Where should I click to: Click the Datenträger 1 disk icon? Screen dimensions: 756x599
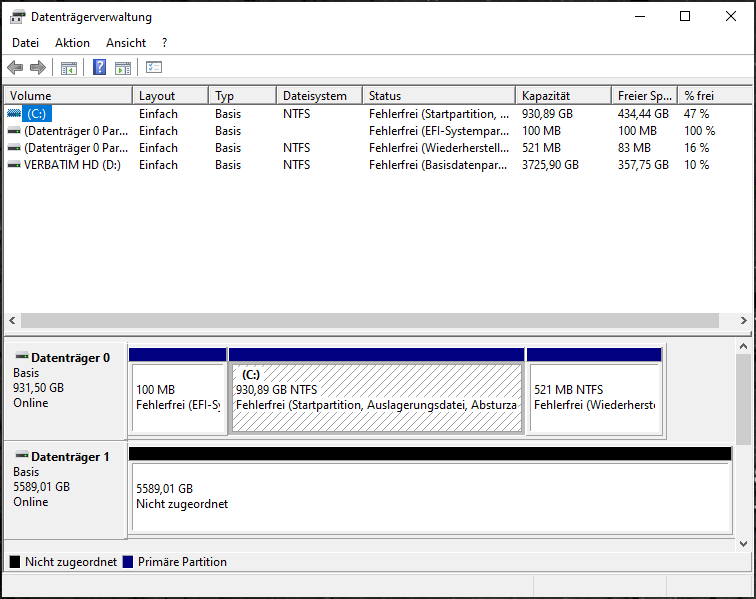pyautogui.click(x=22, y=455)
